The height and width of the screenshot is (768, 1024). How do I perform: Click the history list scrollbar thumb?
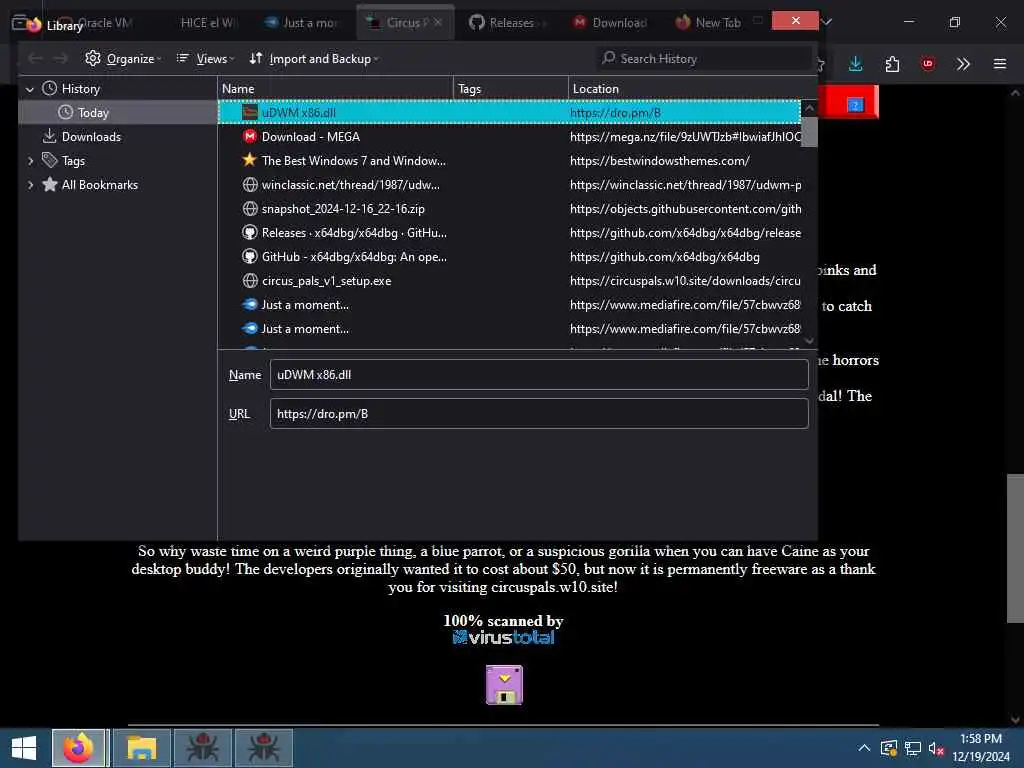coord(809,131)
